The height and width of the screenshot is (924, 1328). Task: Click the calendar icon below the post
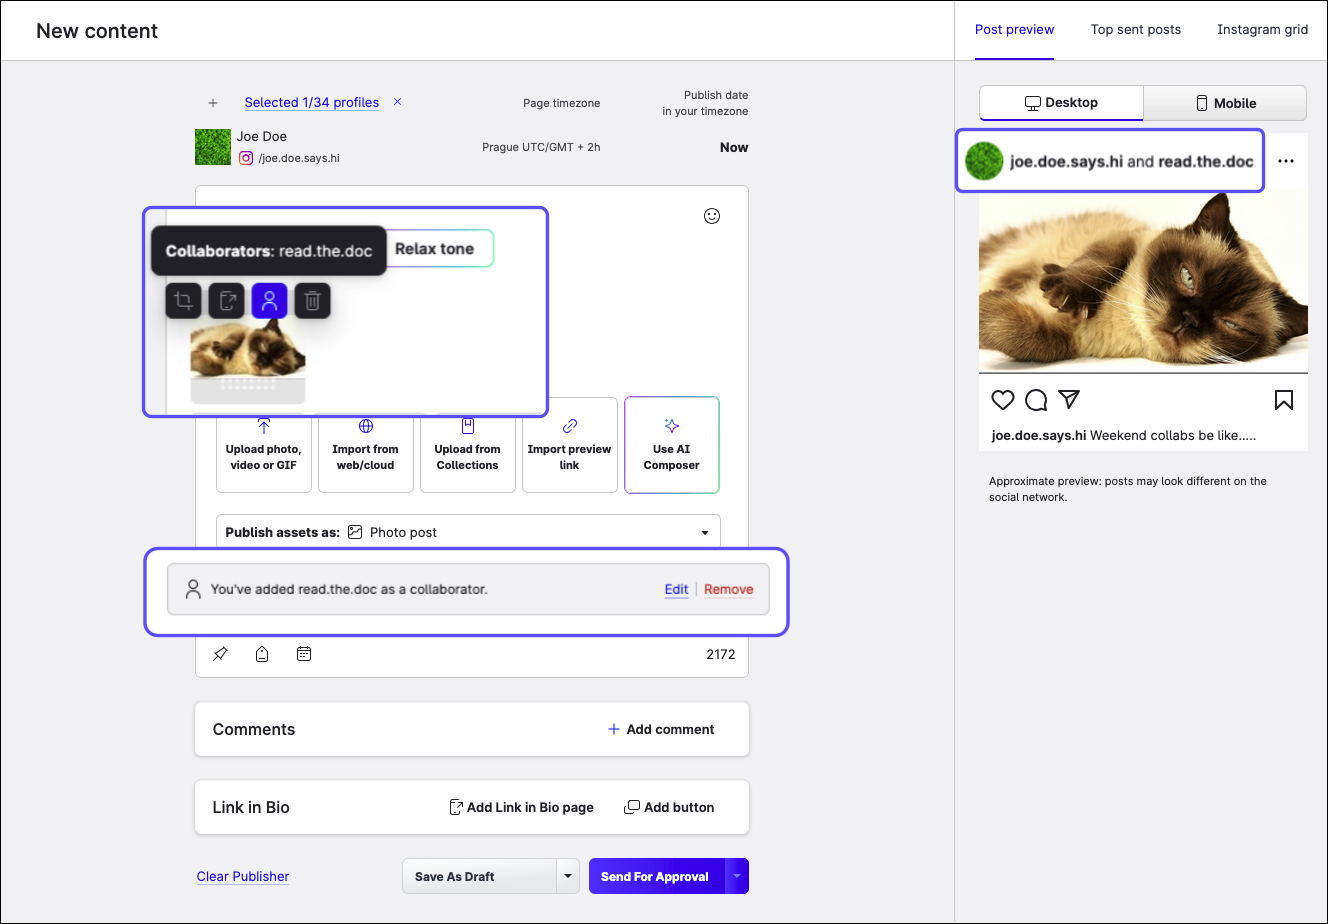click(304, 654)
